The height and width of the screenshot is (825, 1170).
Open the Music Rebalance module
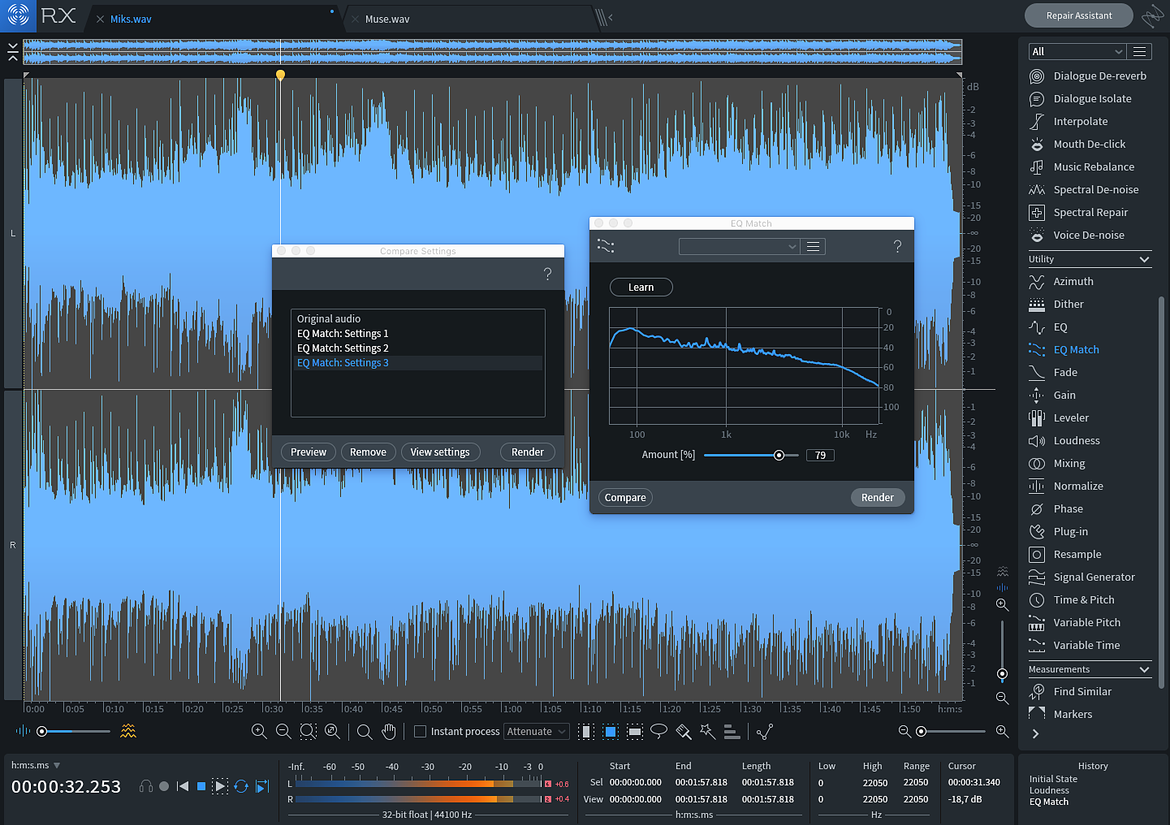coord(1083,167)
